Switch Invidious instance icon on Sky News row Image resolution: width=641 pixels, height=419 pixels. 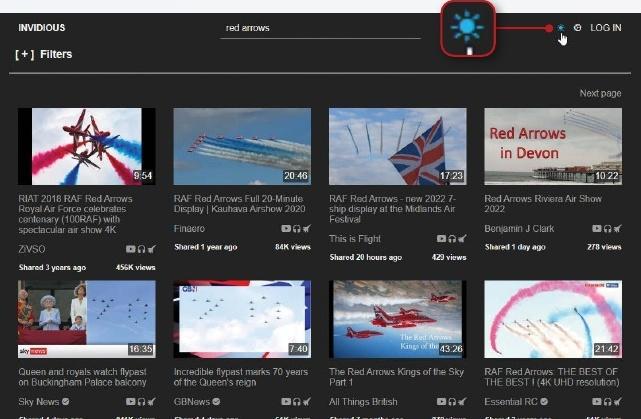(x=152, y=402)
